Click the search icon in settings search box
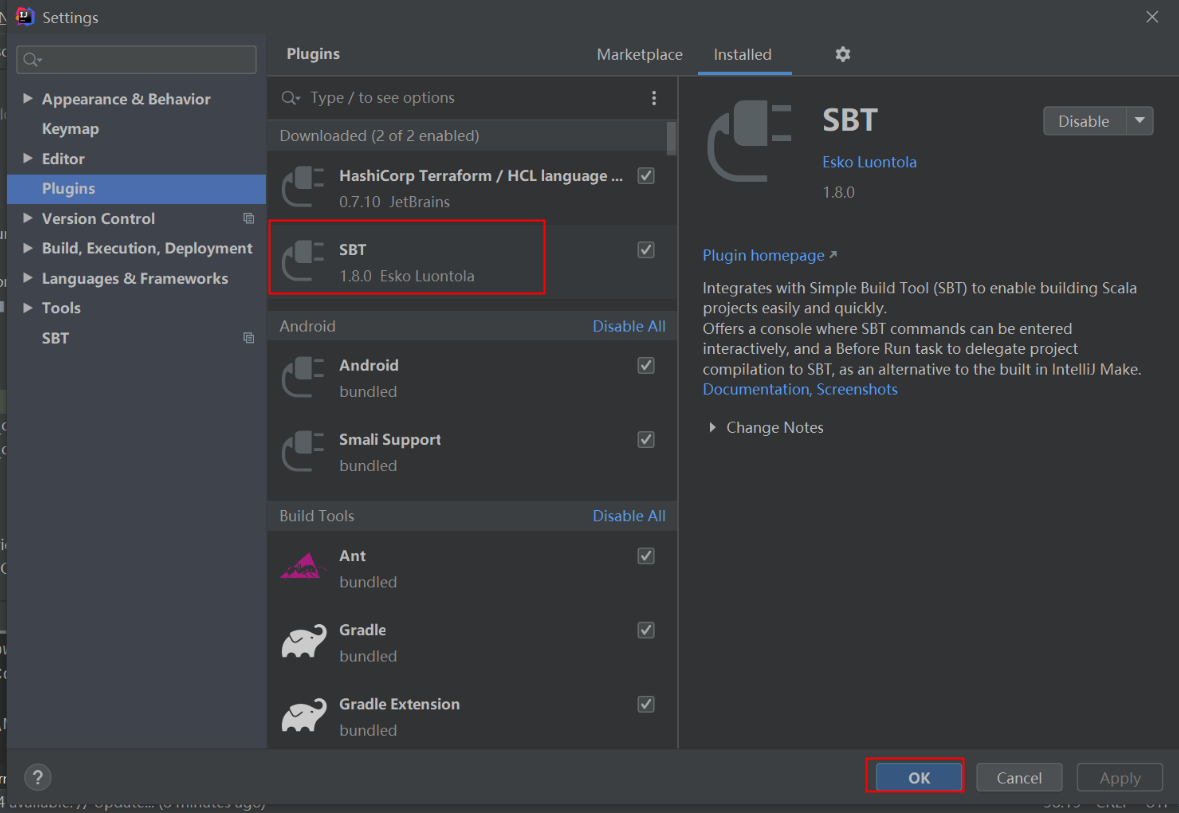 tap(32, 59)
